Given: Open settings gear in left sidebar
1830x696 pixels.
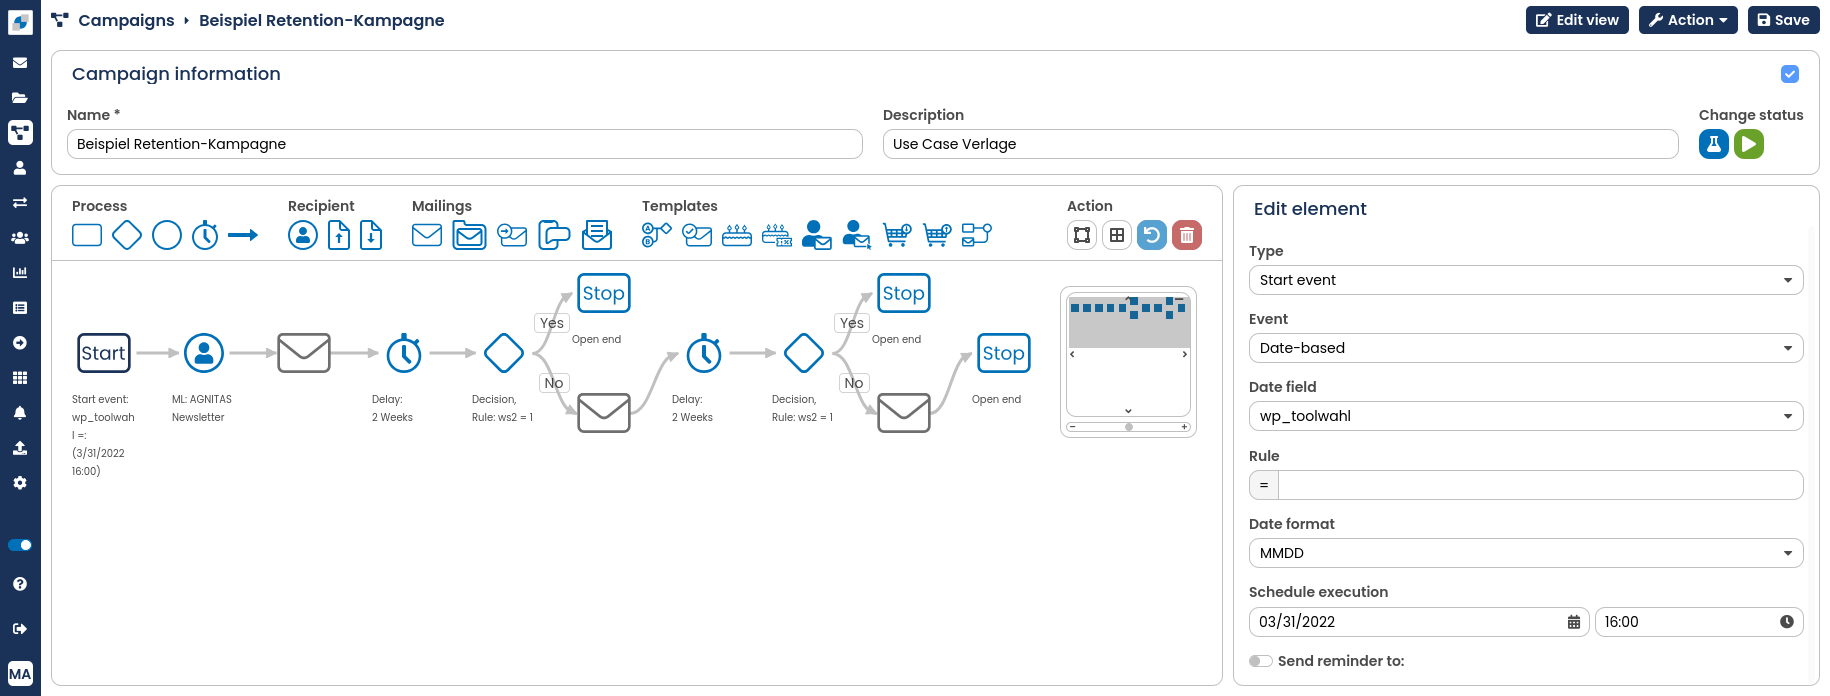Looking at the screenshot, I should pyautogui.click(x=20, y=483).
